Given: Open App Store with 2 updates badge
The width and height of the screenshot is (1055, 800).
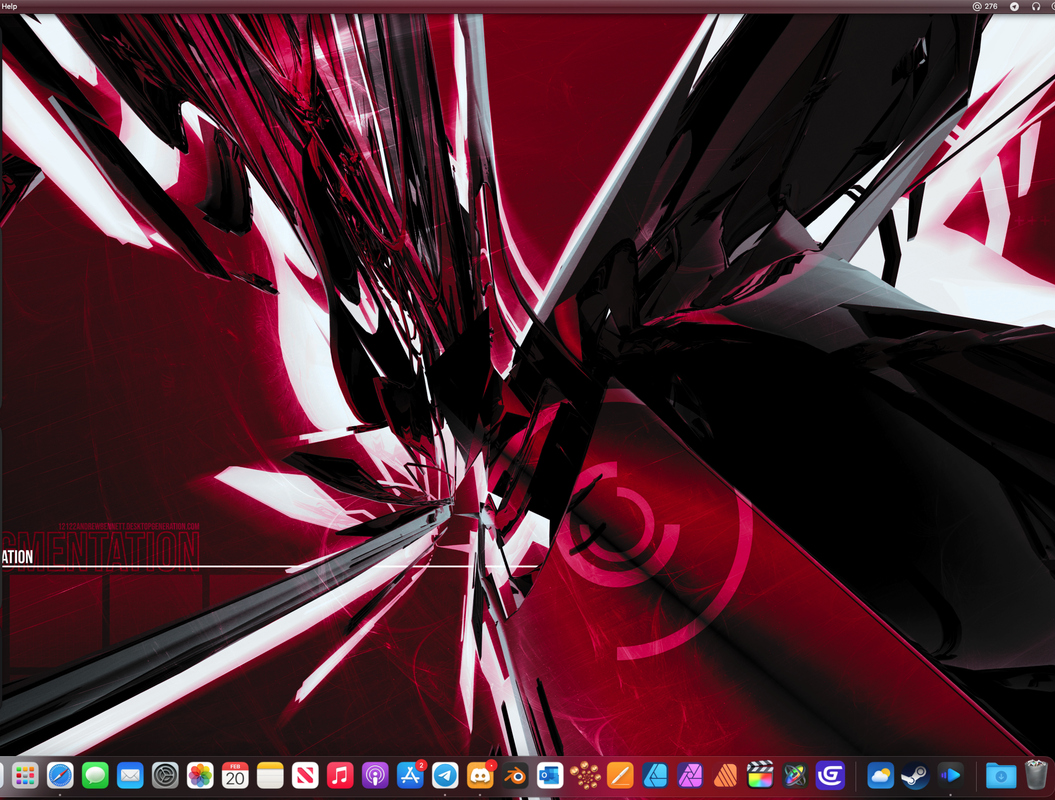Looking at the screenshot, I should click(410, 776).
